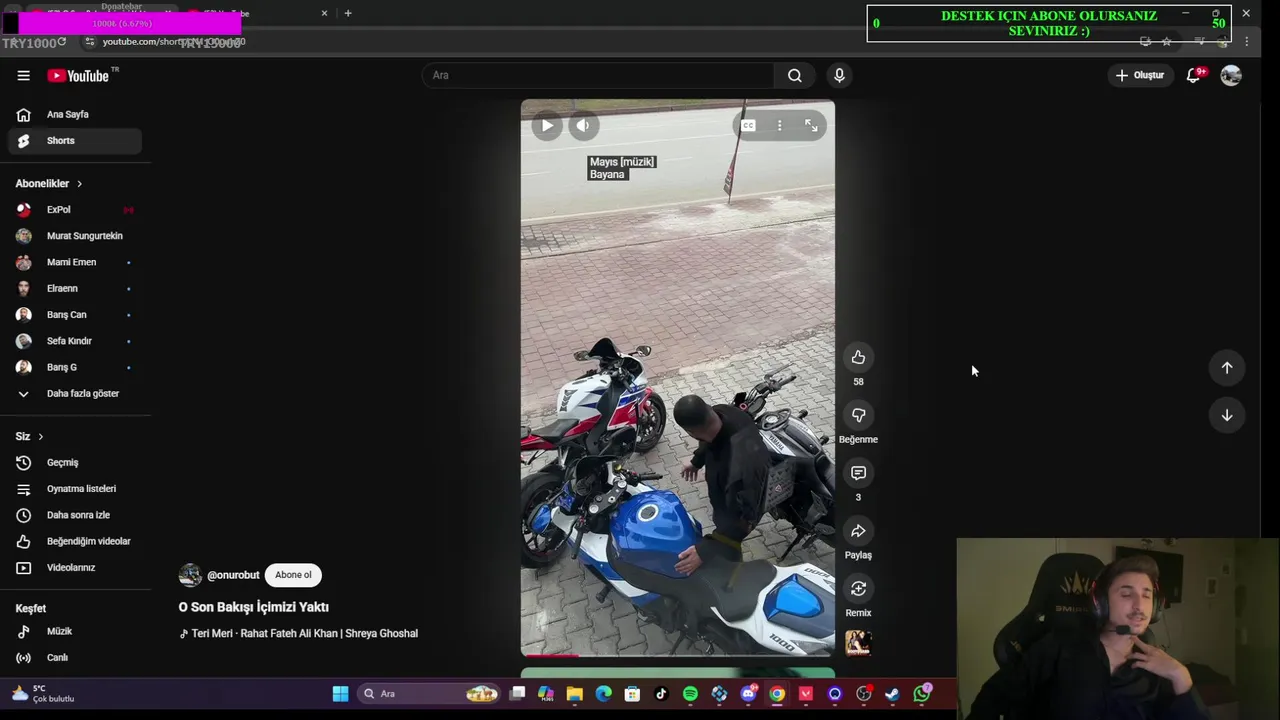This screenshot has height=720, width=1280.
Task: Go to the previous short with up arrow
Action: pyautogui.click(x=1227, y=368)
